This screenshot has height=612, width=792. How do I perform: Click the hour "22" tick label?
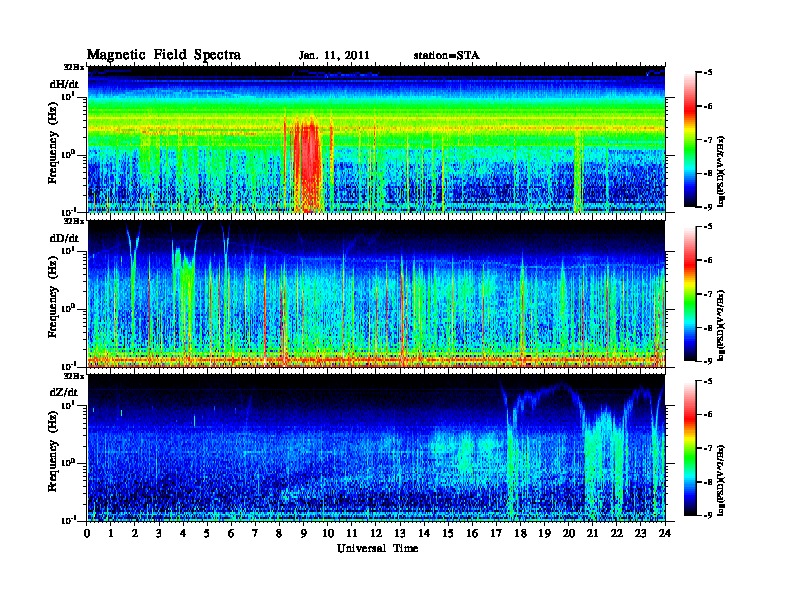coord(617,533)
